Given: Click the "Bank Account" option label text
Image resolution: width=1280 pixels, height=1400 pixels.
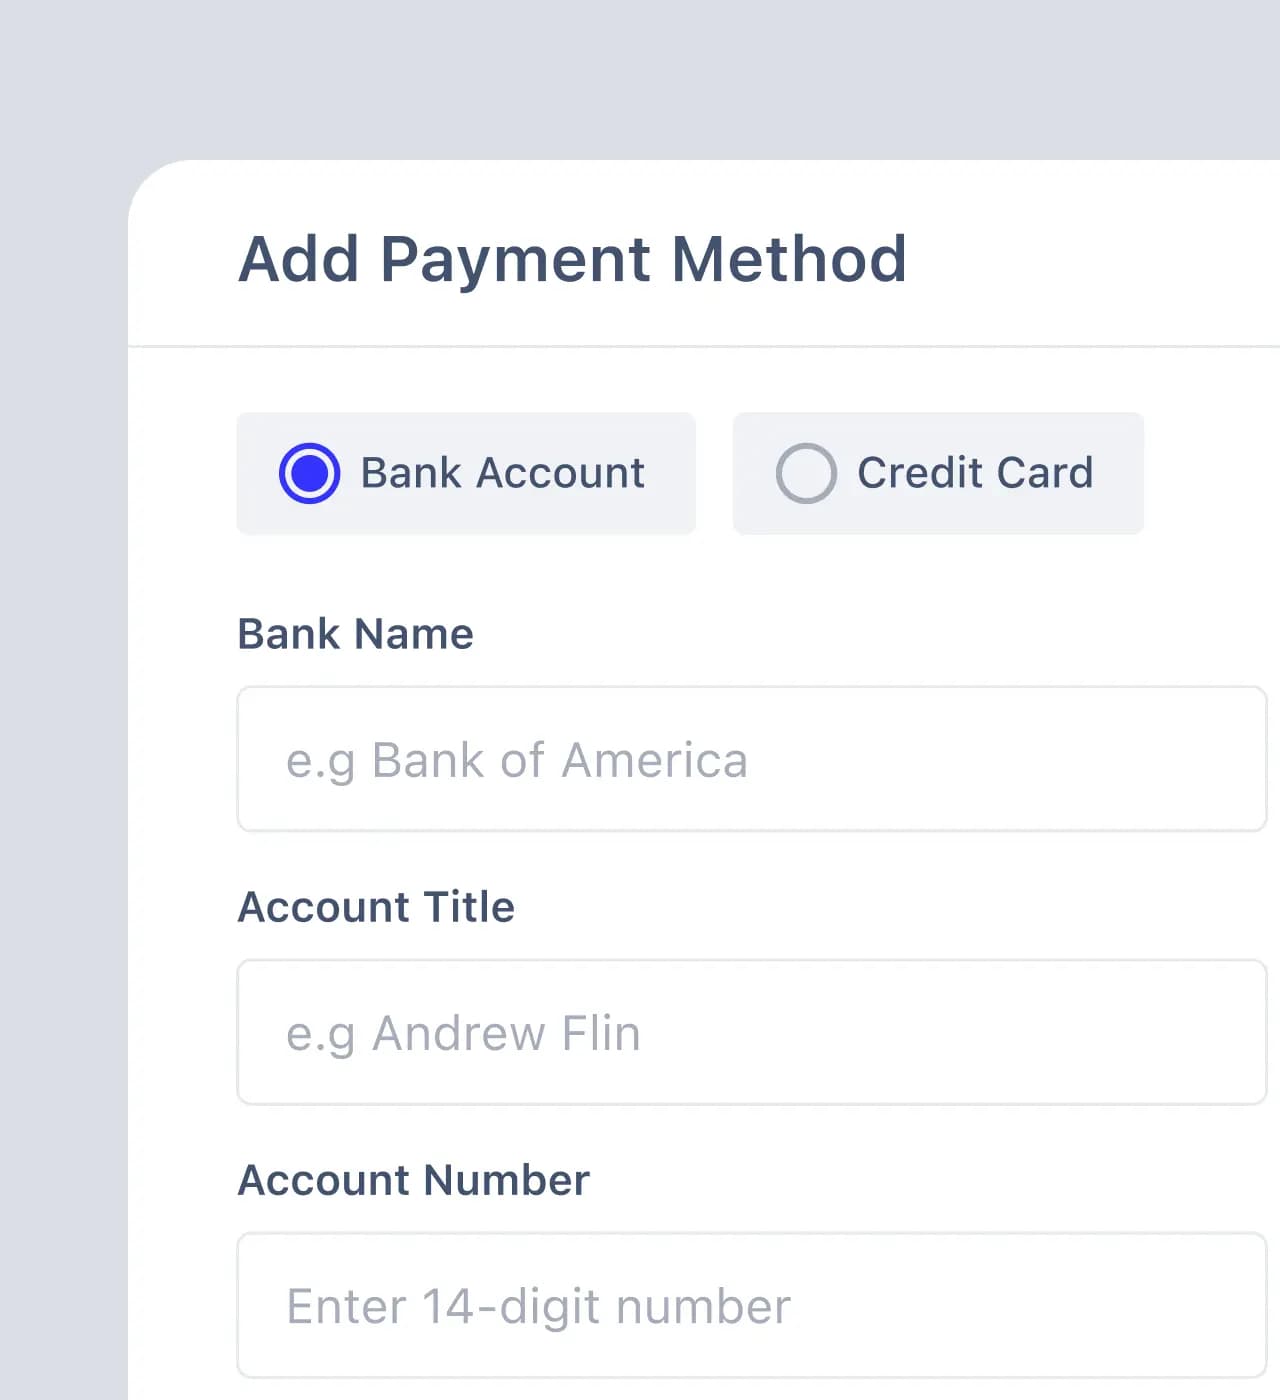Looking at the screenshot, I should (502, 473).
